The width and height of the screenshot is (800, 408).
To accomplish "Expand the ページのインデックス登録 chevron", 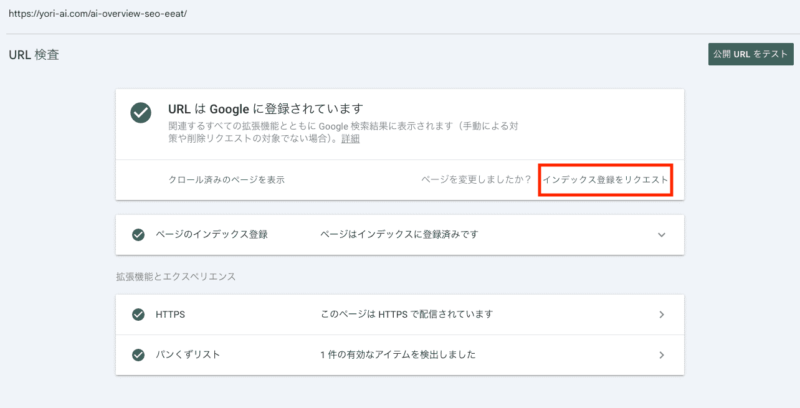I will pos(661,235).
